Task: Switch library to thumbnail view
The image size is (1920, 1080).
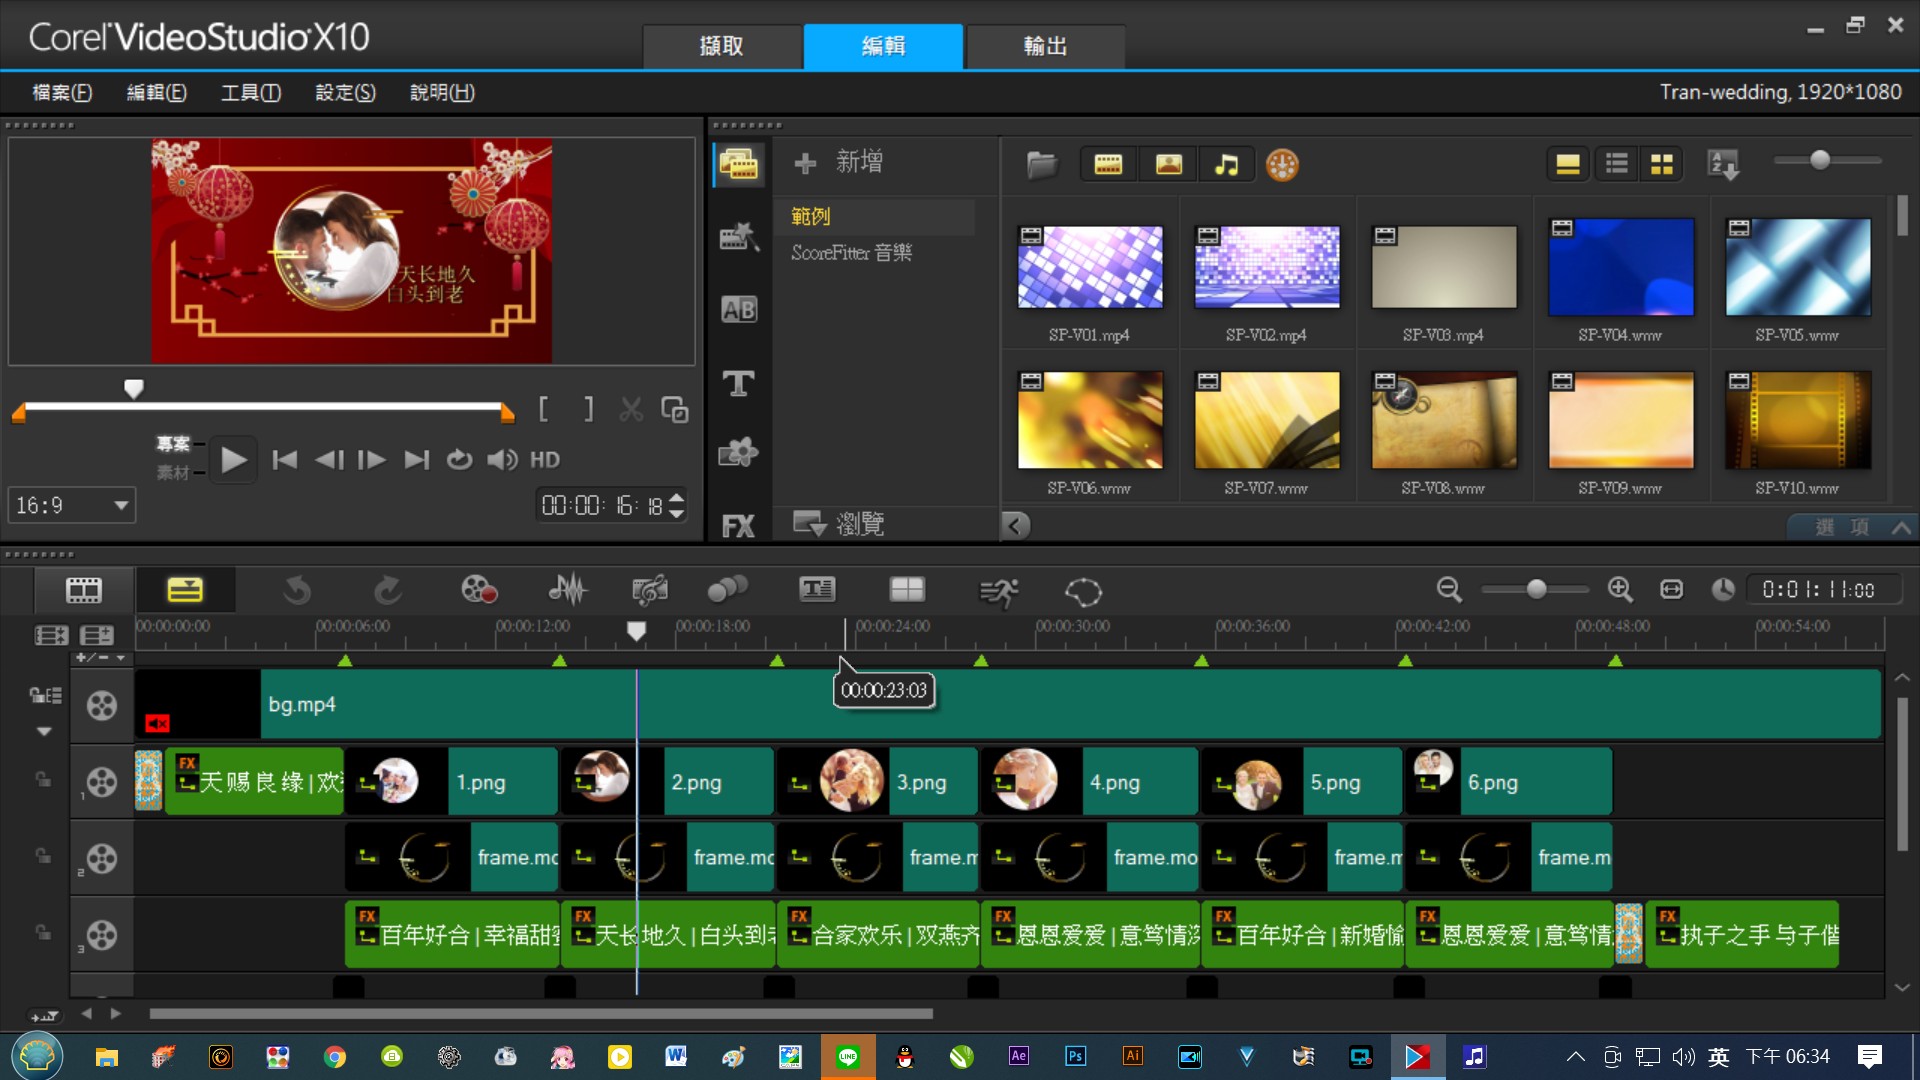Action: click(1662, 164)
